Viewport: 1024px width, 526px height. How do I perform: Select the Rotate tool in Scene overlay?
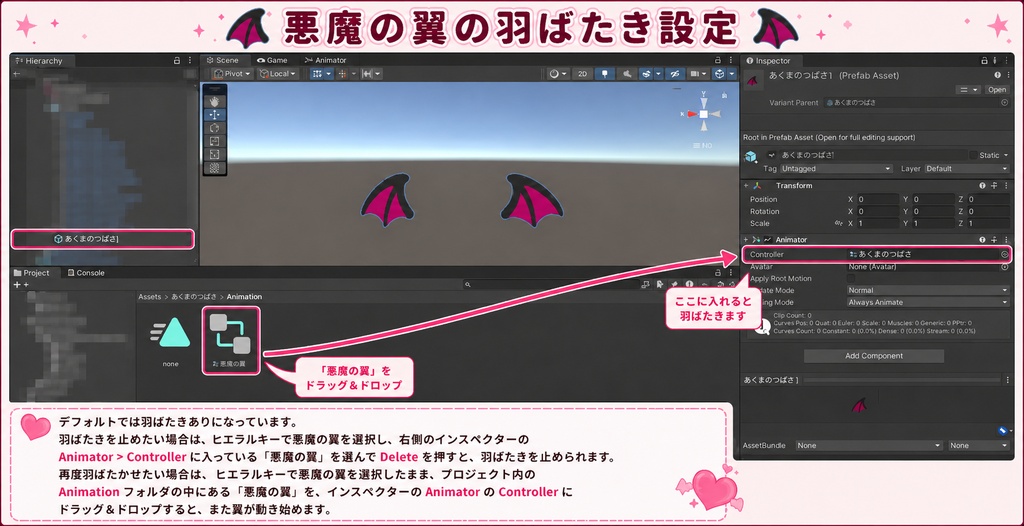pos(215,127)
